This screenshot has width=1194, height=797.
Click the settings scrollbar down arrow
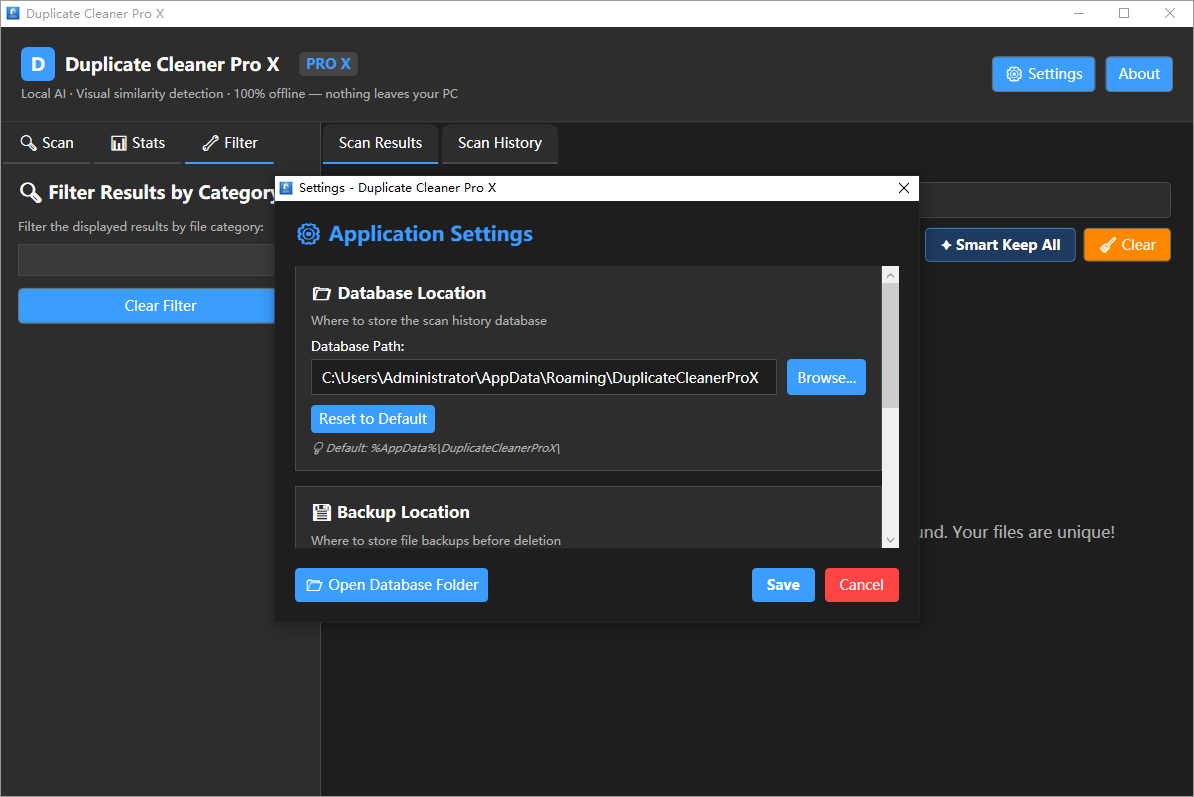click(890, 540)
